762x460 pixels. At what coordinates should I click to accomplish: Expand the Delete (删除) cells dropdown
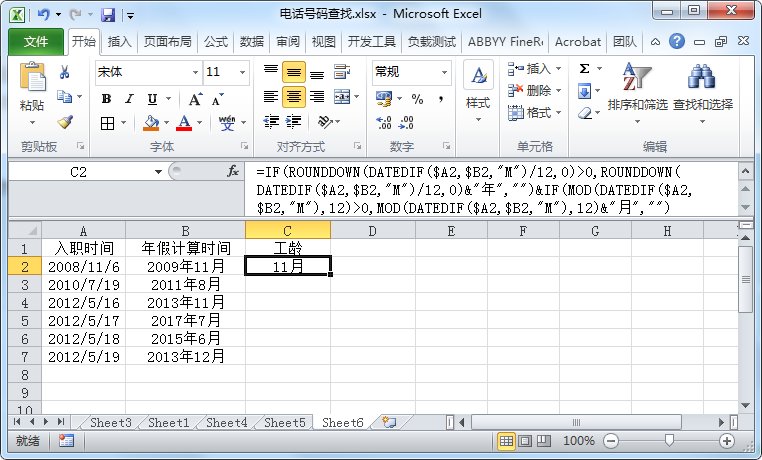pyautogui.click(x=558, y=91)
